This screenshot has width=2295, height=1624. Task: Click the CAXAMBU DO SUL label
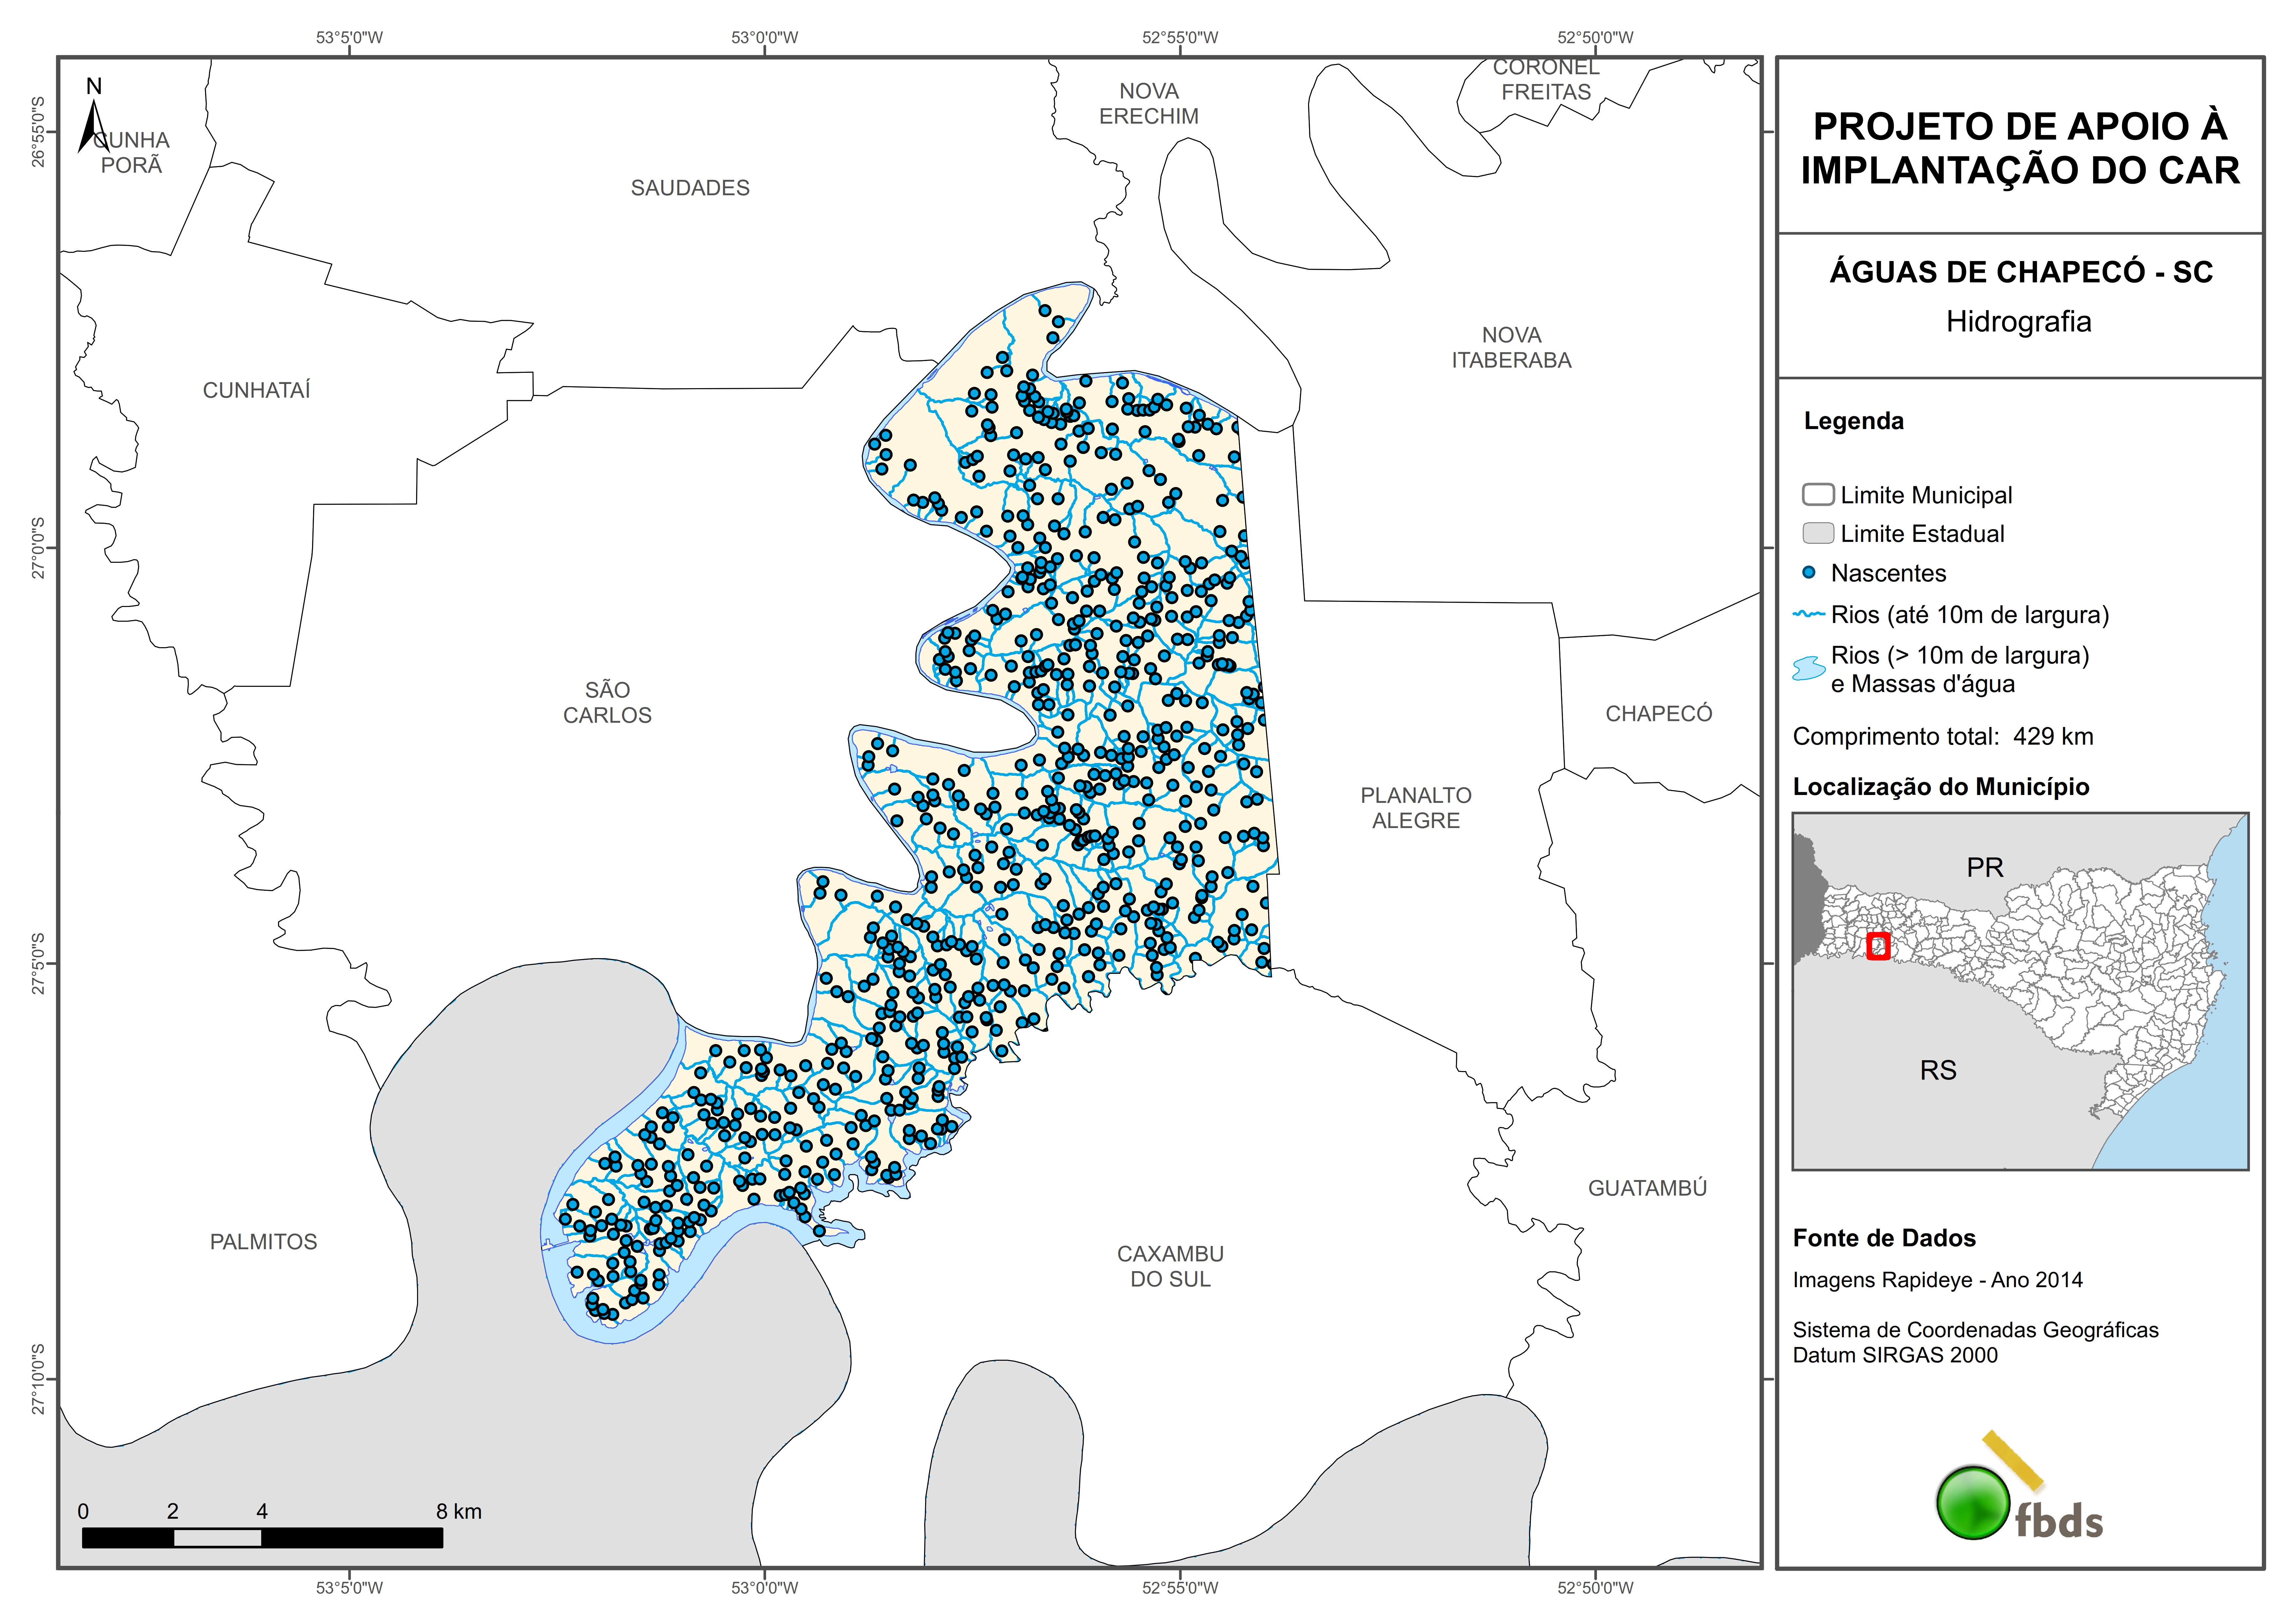click(1170, 1266)
